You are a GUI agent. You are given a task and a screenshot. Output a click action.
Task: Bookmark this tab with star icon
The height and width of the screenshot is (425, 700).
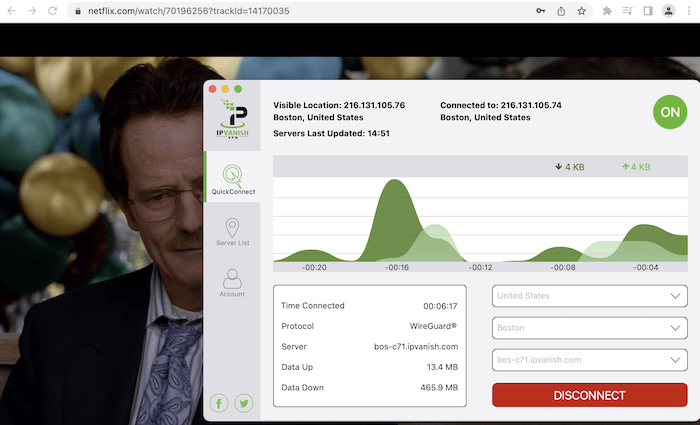pyautogui.click(x=581, y=11)
